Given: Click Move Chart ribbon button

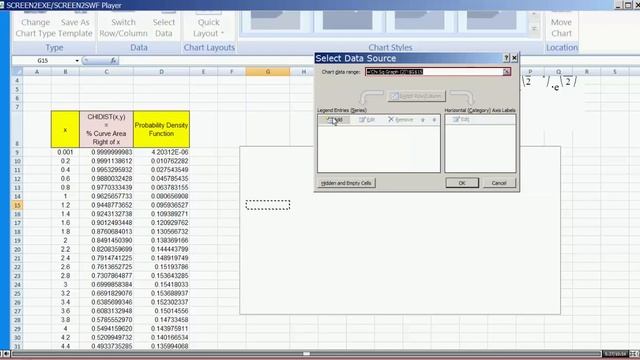Looking at the screenshot, I should coord(561,27).
